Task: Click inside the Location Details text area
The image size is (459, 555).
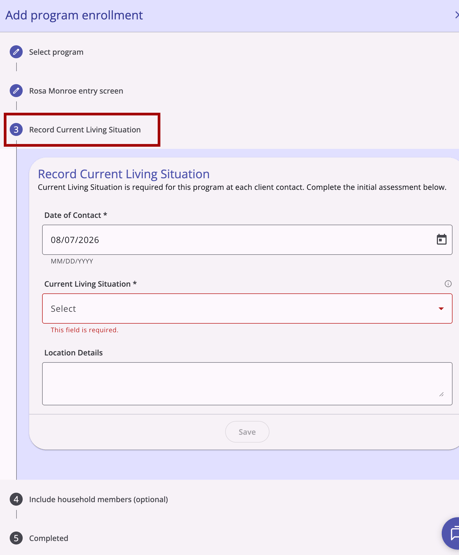Action: 247,383
